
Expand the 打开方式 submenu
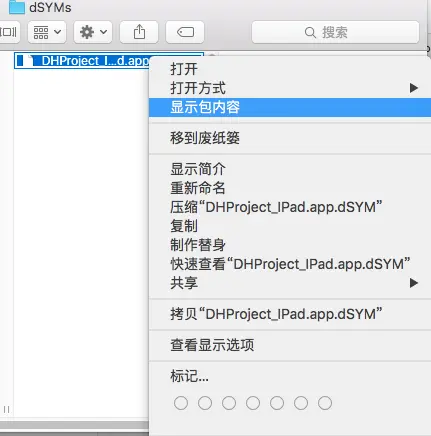290,88
